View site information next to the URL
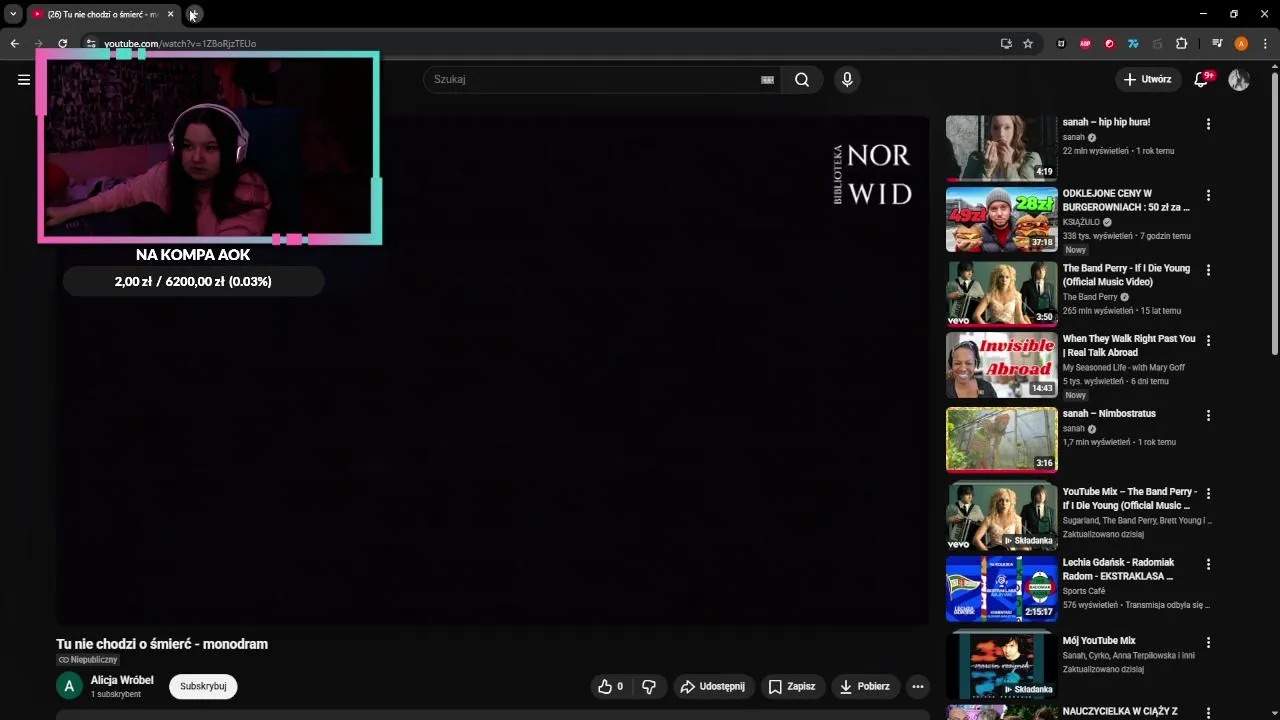Viewport: 1280px width, 720px height. click(x=91, y=44)
